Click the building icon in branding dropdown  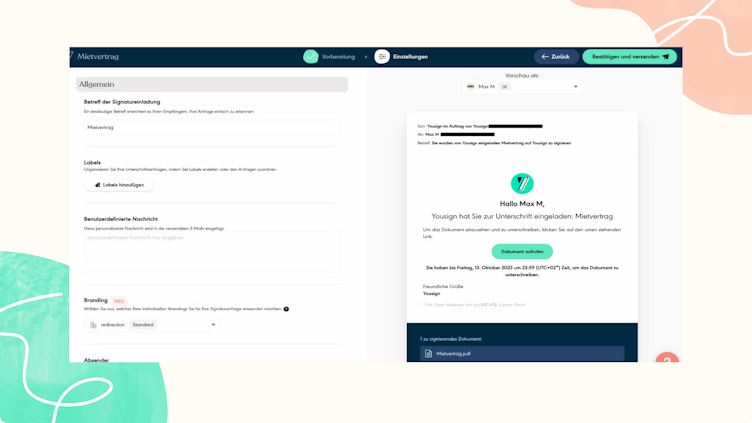tap(94, 325)
